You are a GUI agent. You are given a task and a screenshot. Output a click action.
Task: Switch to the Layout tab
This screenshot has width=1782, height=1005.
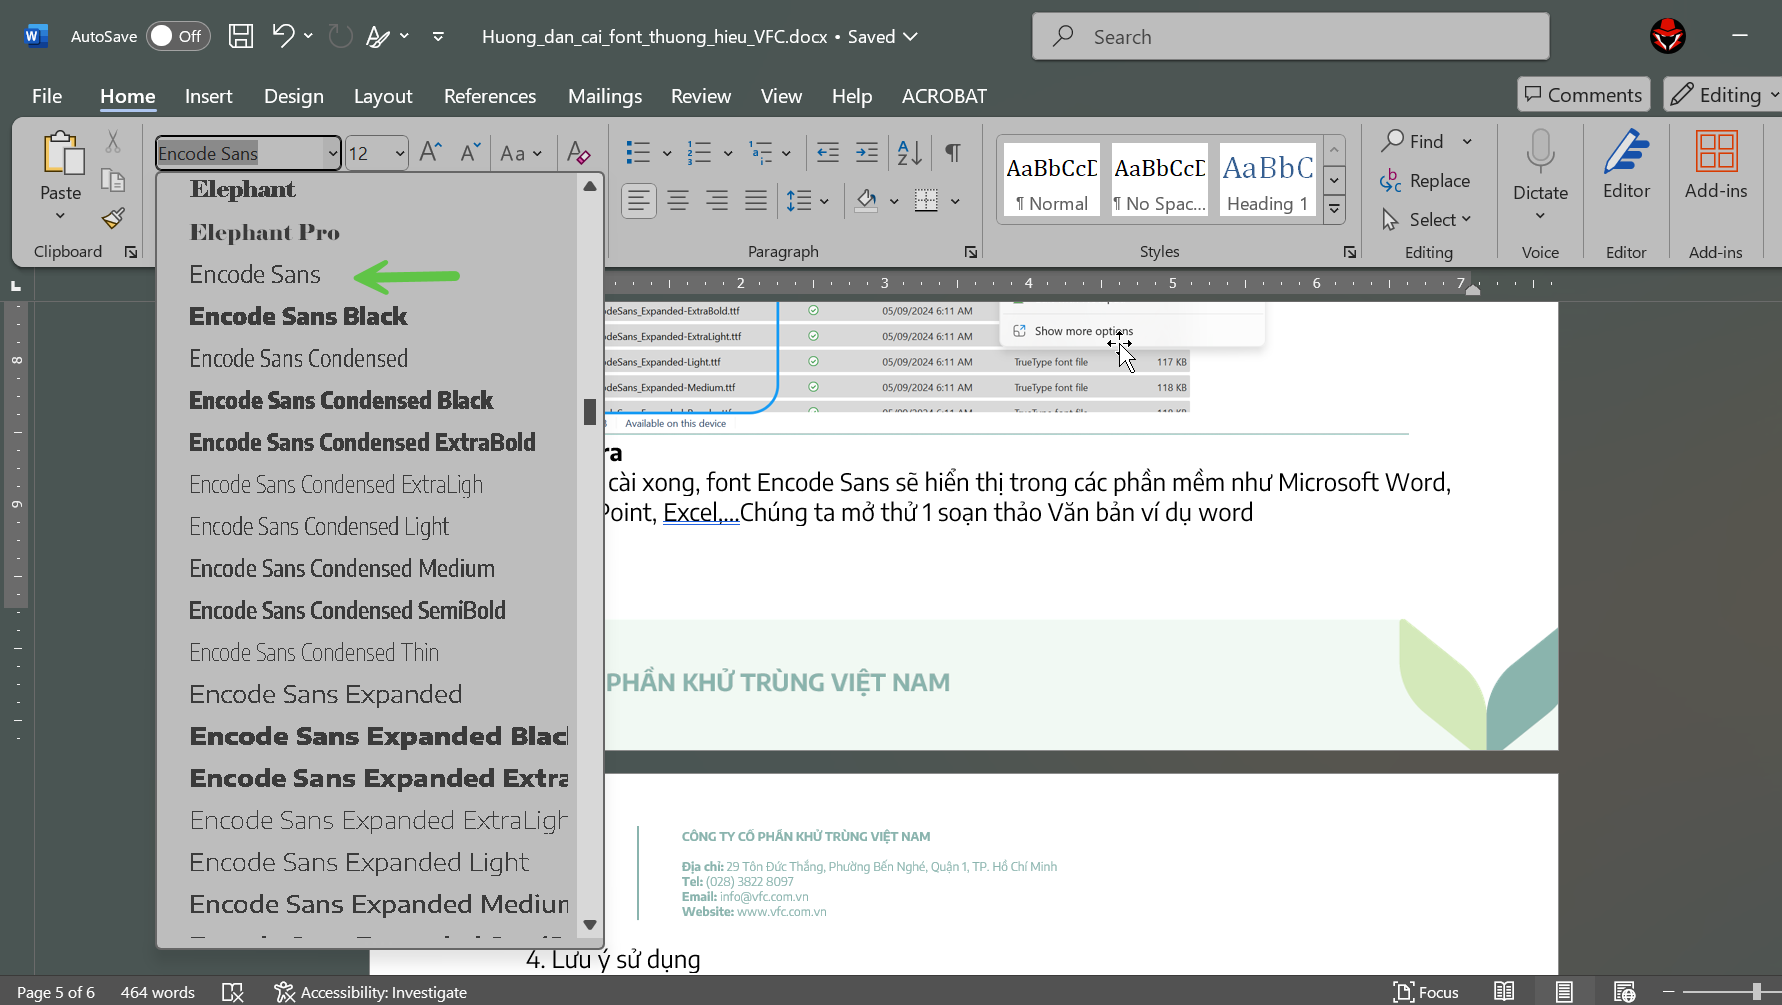pyautogui.click(x=383, y=96)
